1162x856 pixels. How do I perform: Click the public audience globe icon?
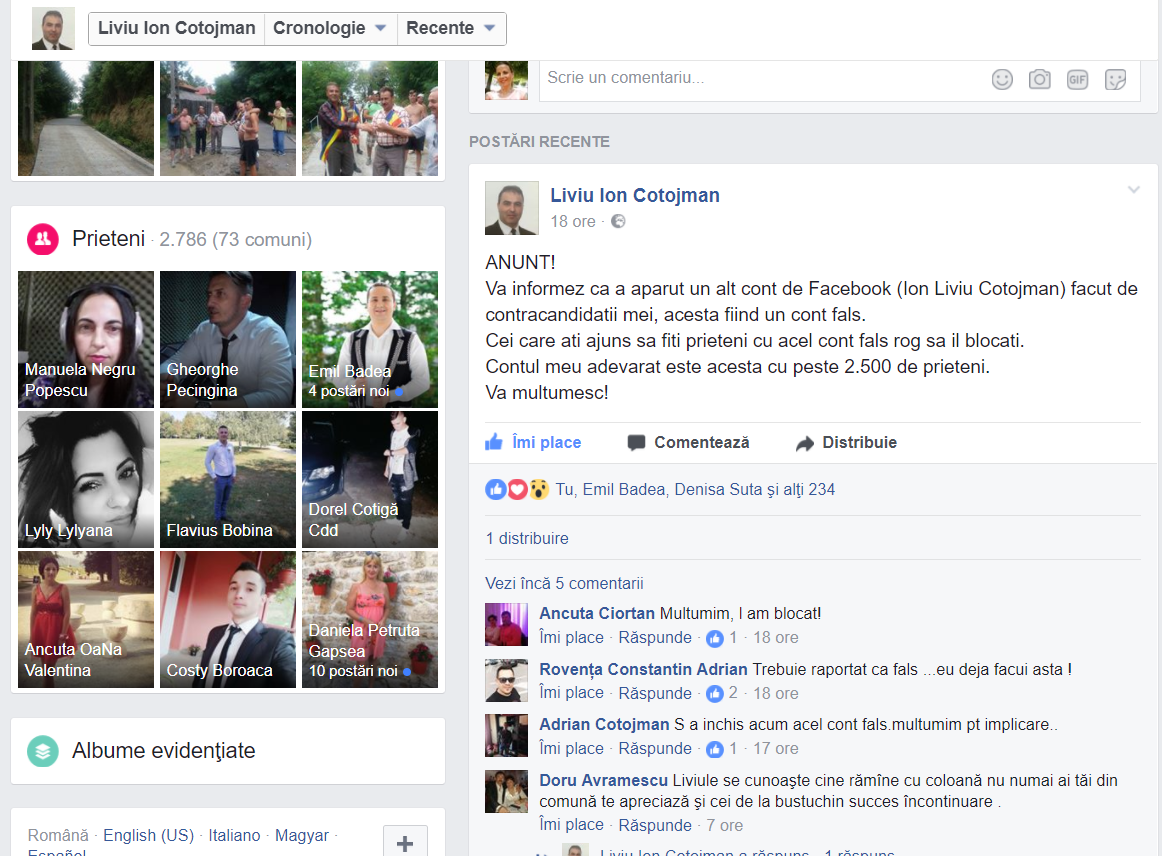(x=618, y=221)
